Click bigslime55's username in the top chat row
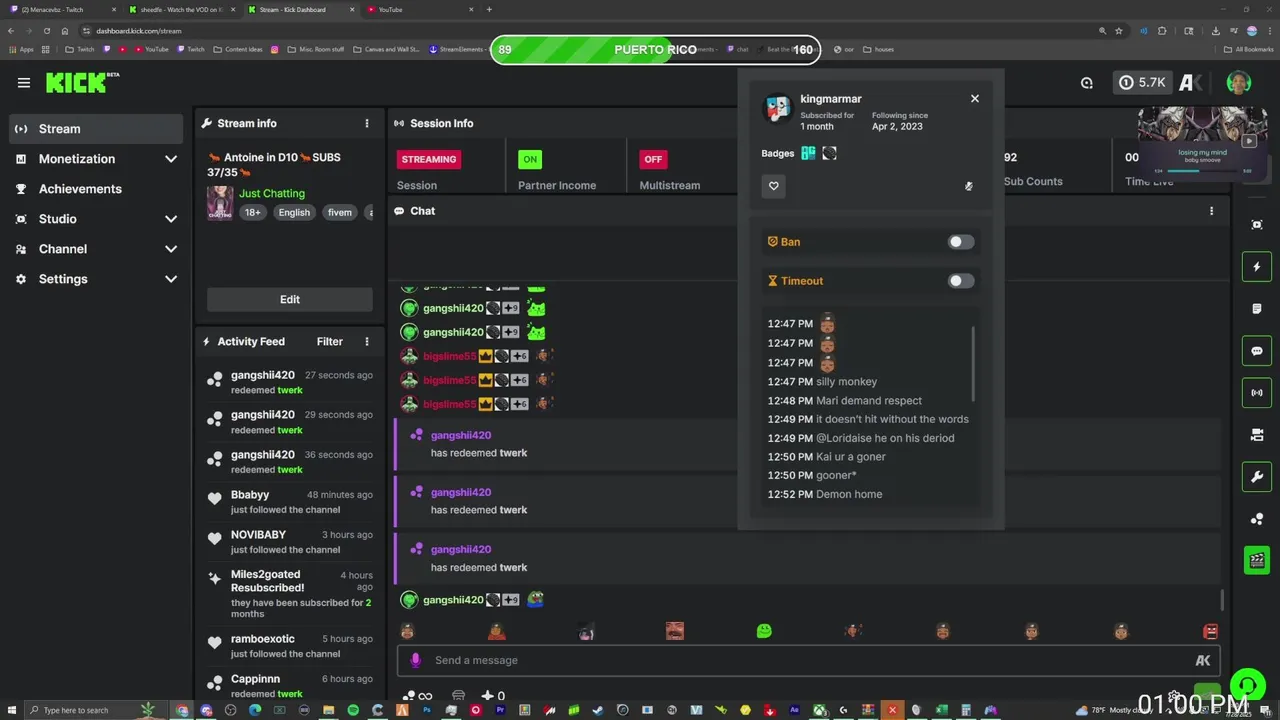This screenshot has height=720, width=1280. click(450, 356)
